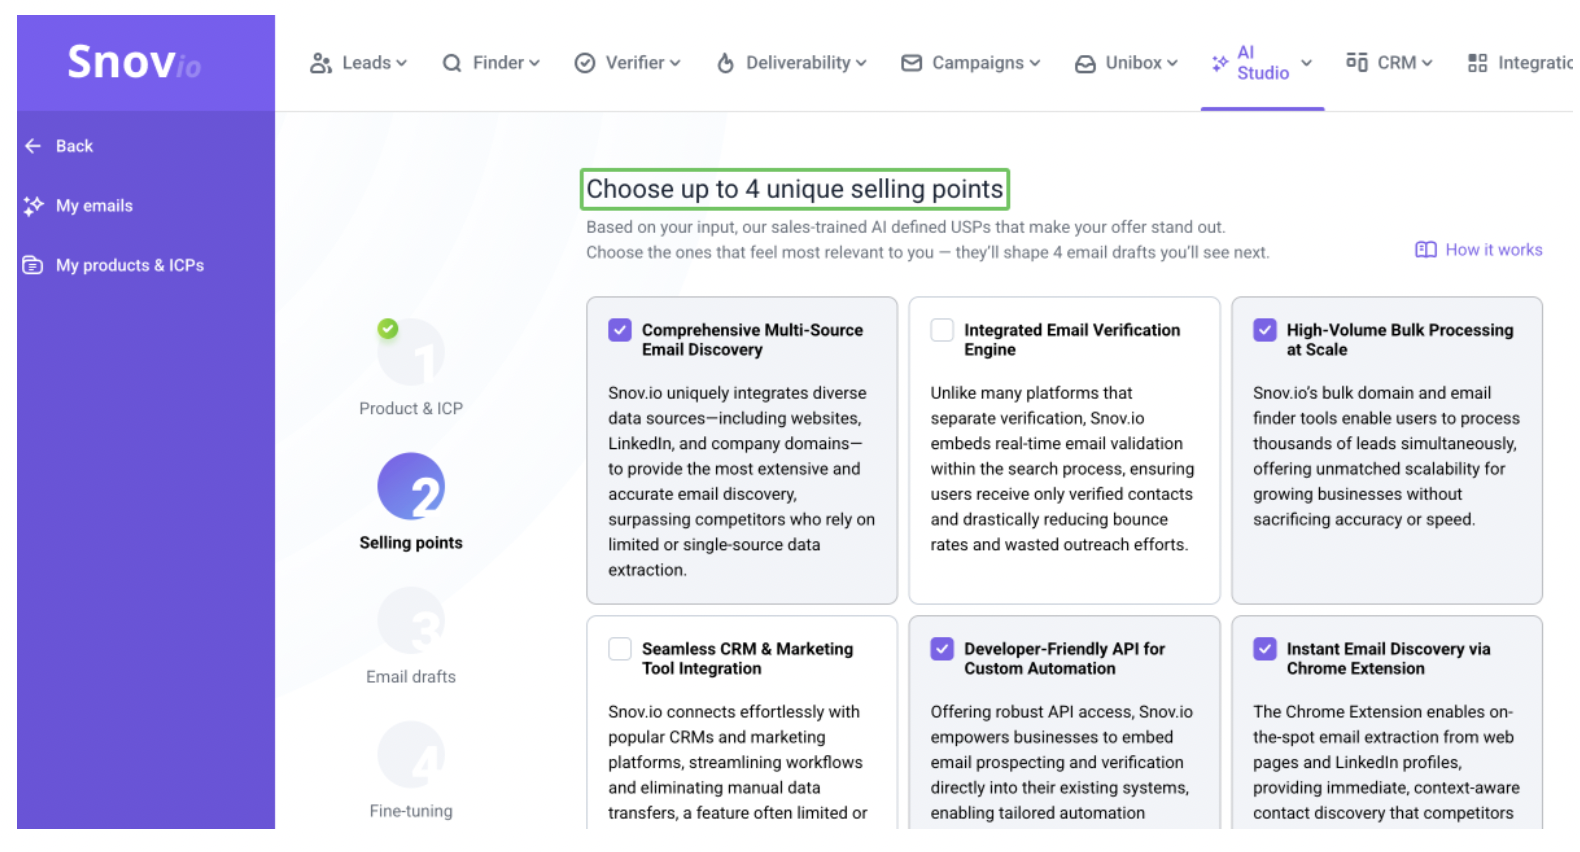Click the step 1 Product & ICP circle
The image size is (1580, 852).
pos(411,352)
